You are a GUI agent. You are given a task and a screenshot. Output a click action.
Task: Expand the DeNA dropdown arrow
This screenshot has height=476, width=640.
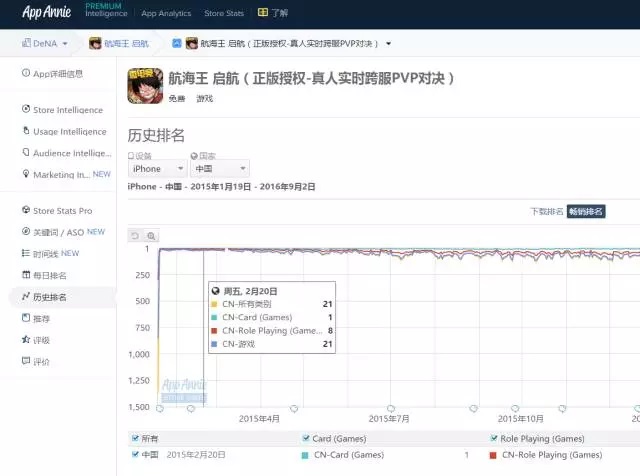pos(65,44)
